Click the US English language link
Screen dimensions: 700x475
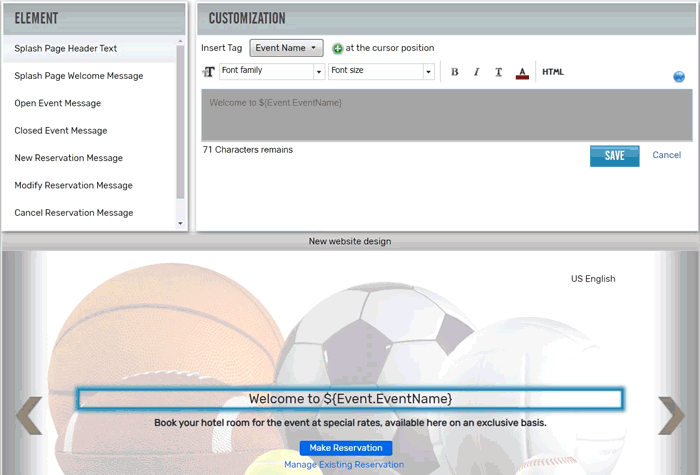coord(593,279)
